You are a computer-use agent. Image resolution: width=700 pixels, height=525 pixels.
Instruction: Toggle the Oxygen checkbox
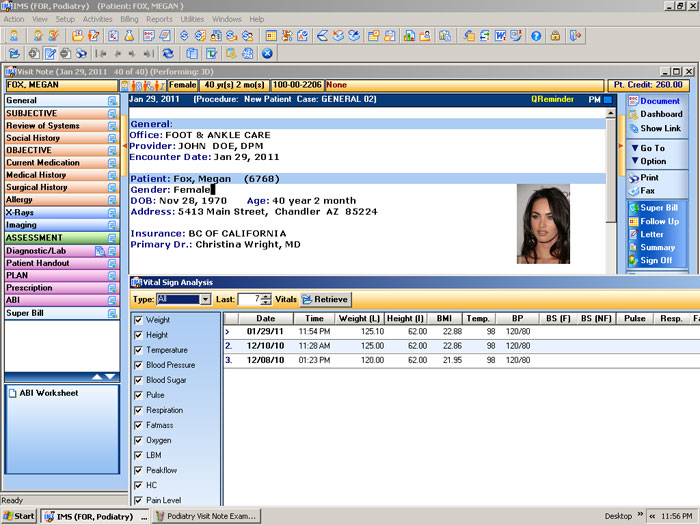point(138,440)
